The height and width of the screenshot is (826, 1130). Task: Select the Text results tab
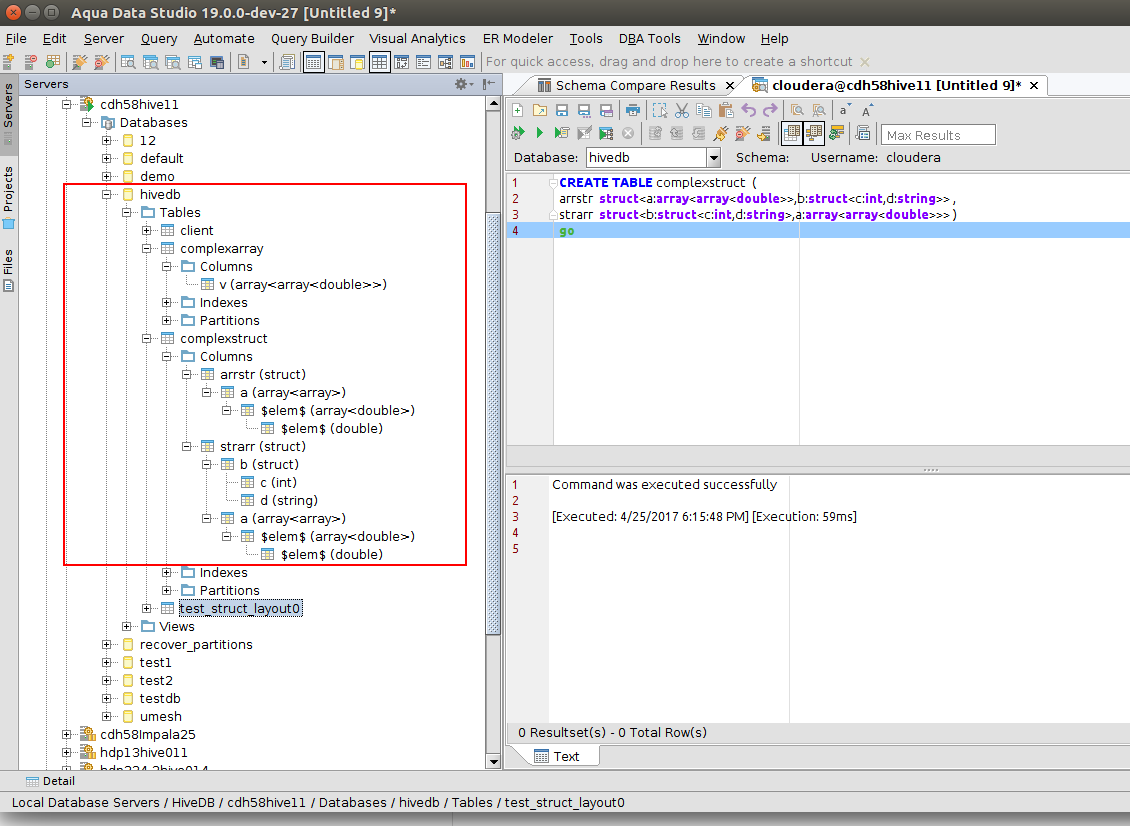557,756
